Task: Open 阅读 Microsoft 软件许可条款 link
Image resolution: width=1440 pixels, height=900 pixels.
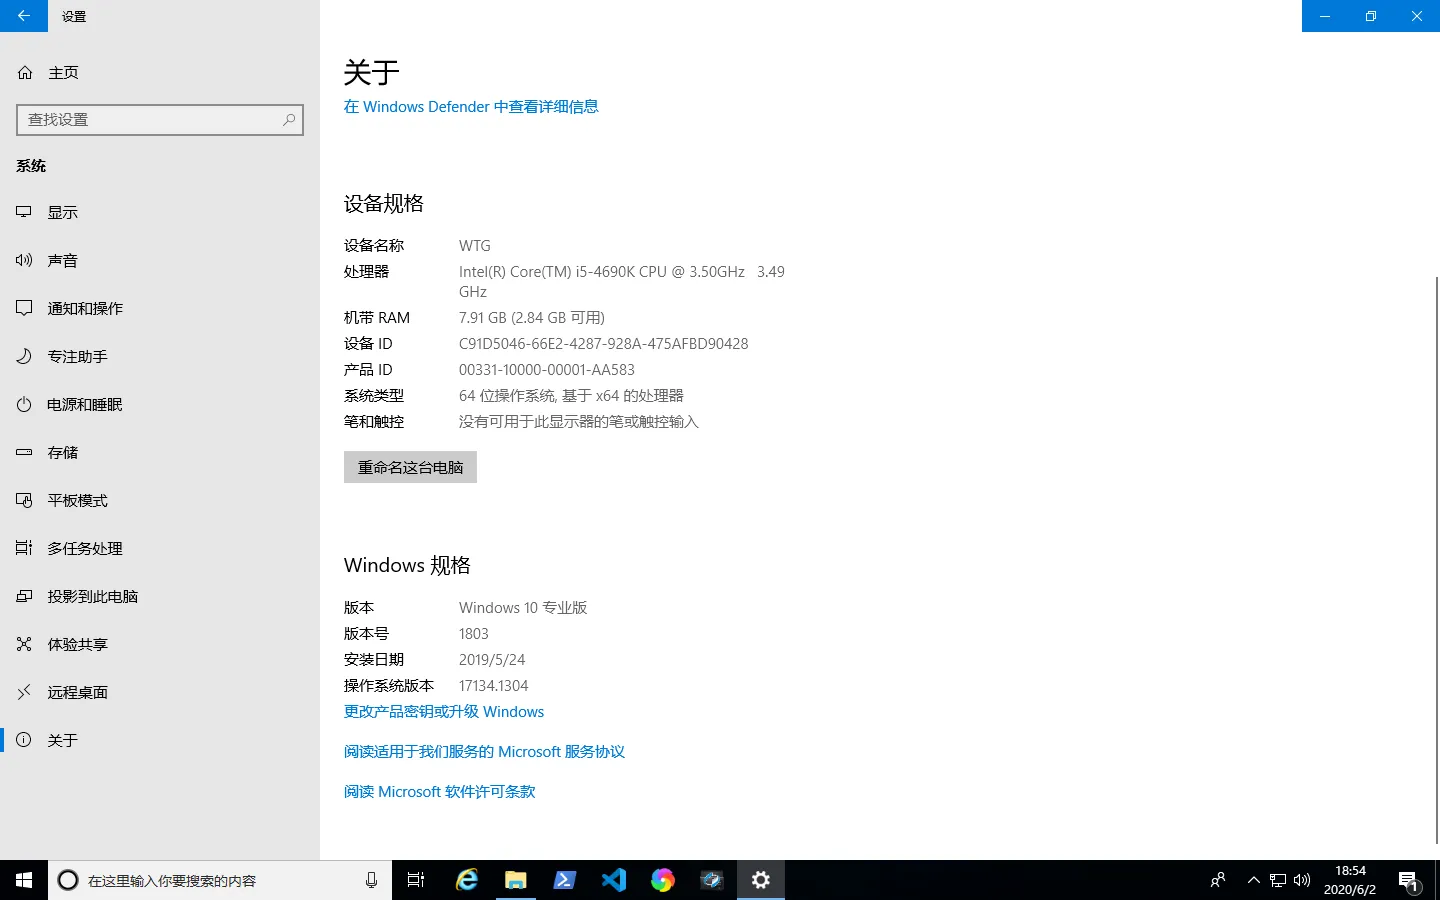Action: [440, 792]
